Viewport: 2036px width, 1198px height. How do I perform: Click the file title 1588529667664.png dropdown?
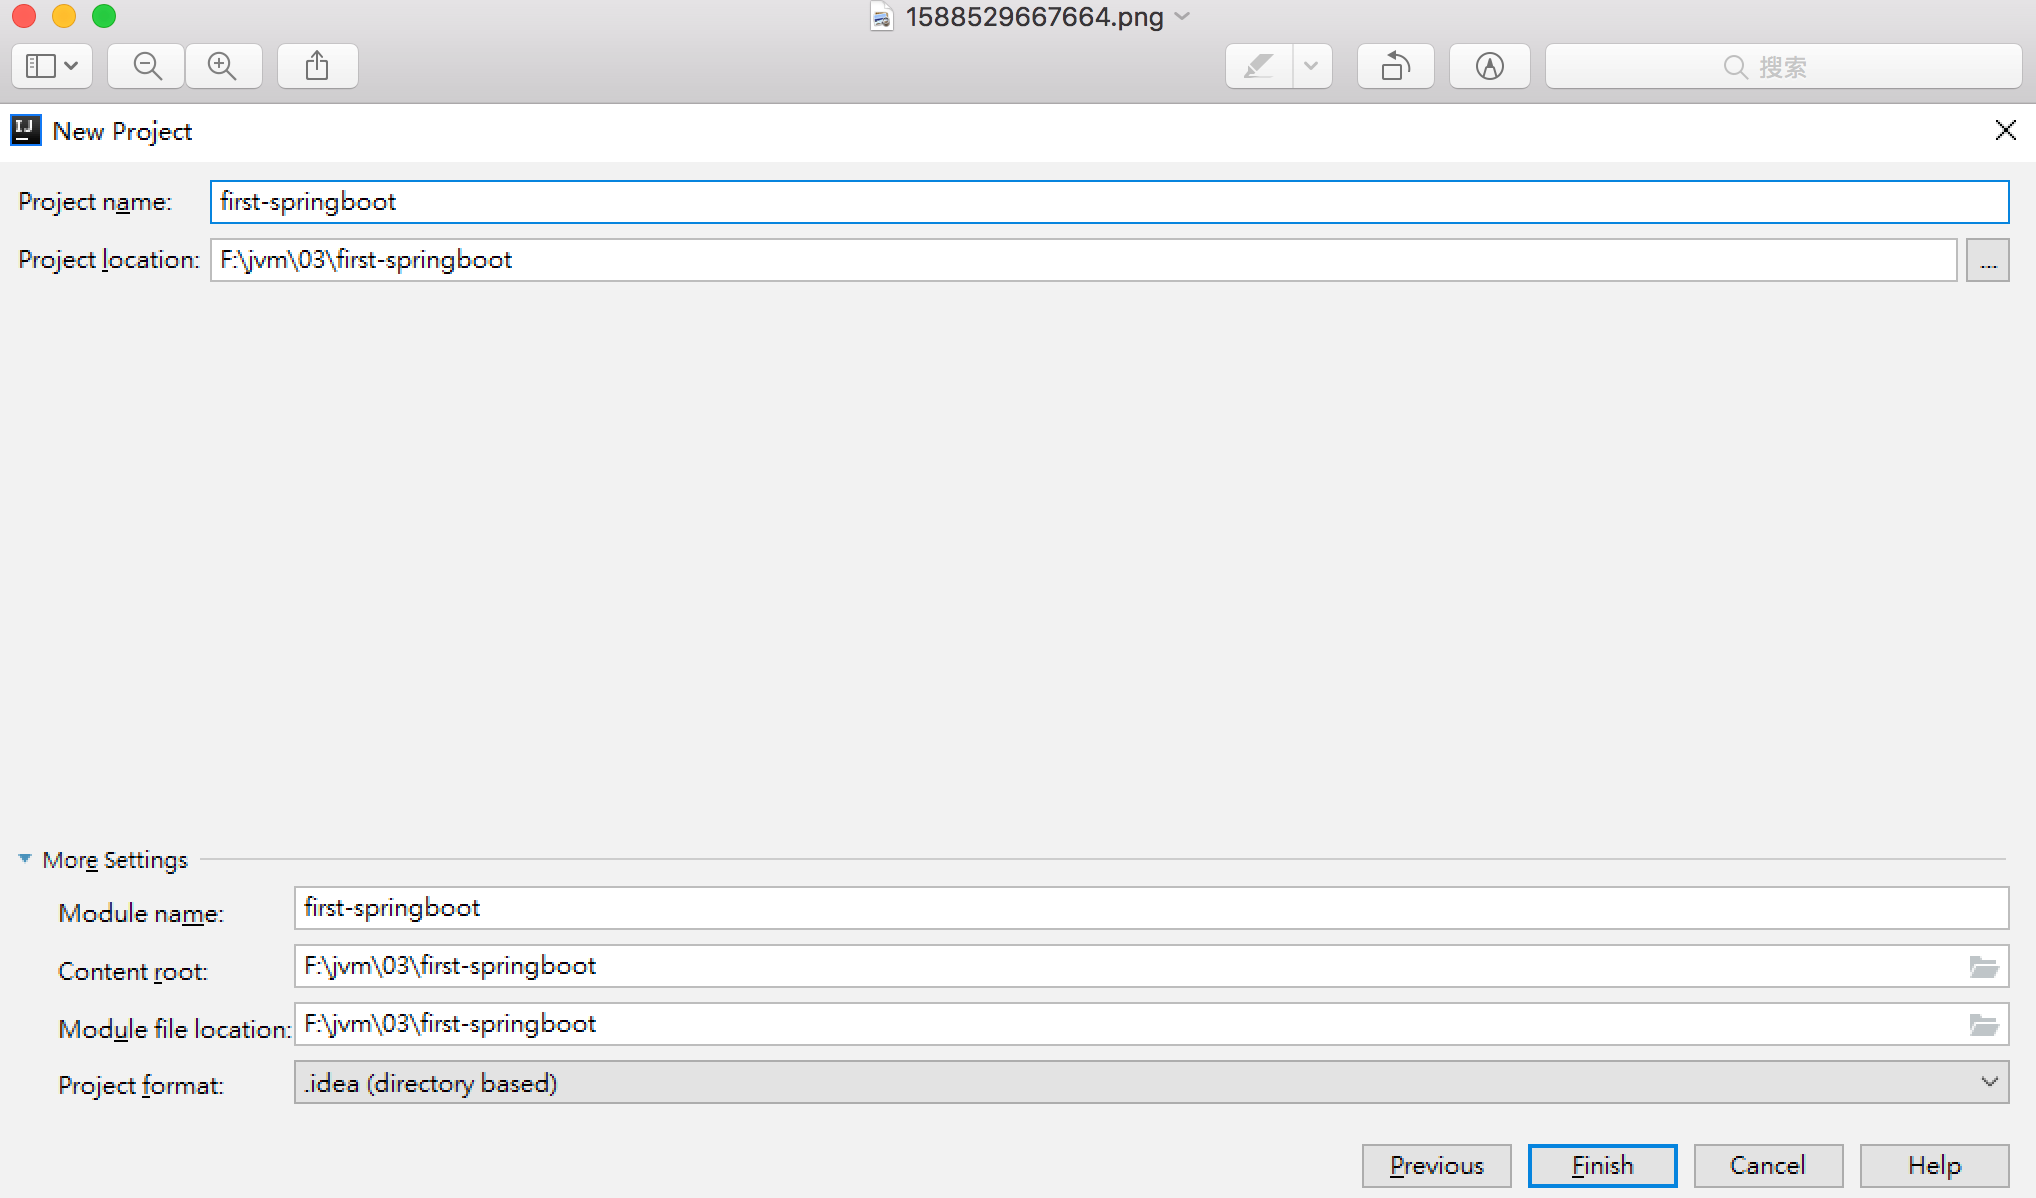[1034, 17]
